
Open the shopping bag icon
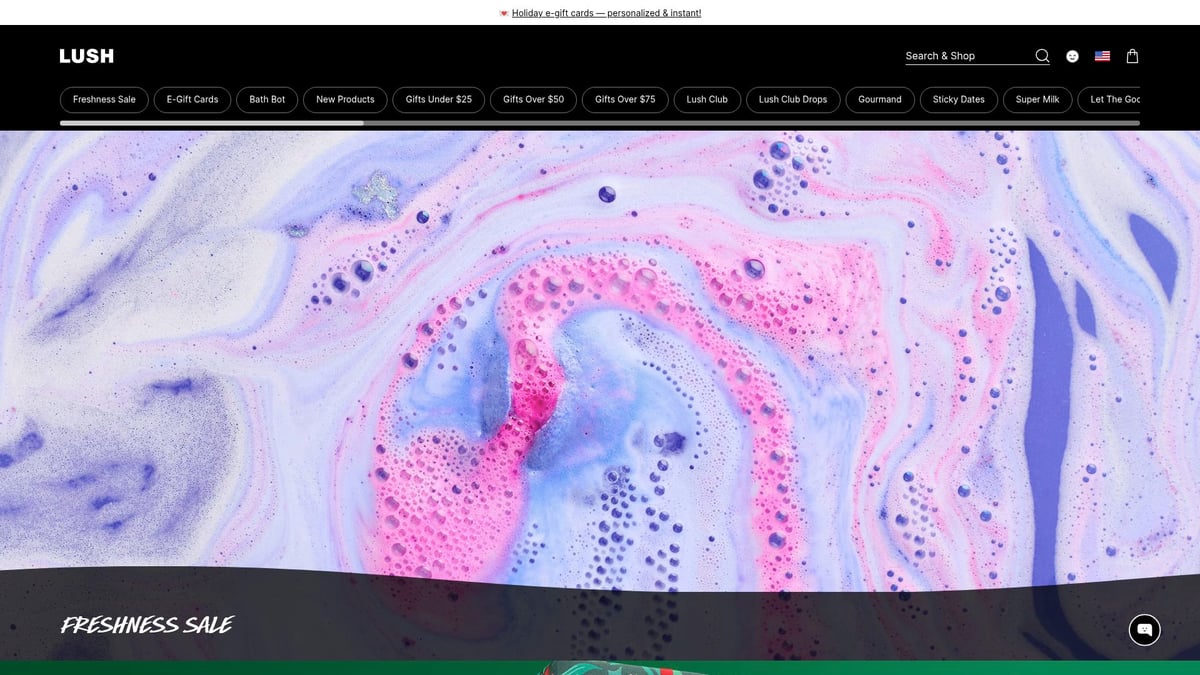point(1132,57)
